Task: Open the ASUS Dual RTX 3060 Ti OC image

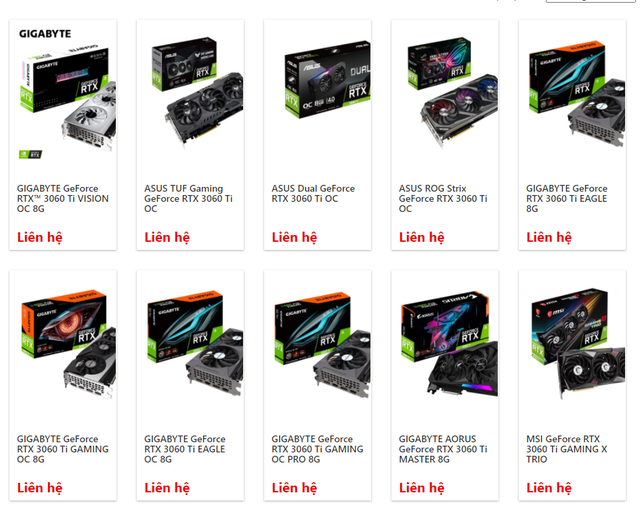Action: pyautogui.click(x=327, y=80)
